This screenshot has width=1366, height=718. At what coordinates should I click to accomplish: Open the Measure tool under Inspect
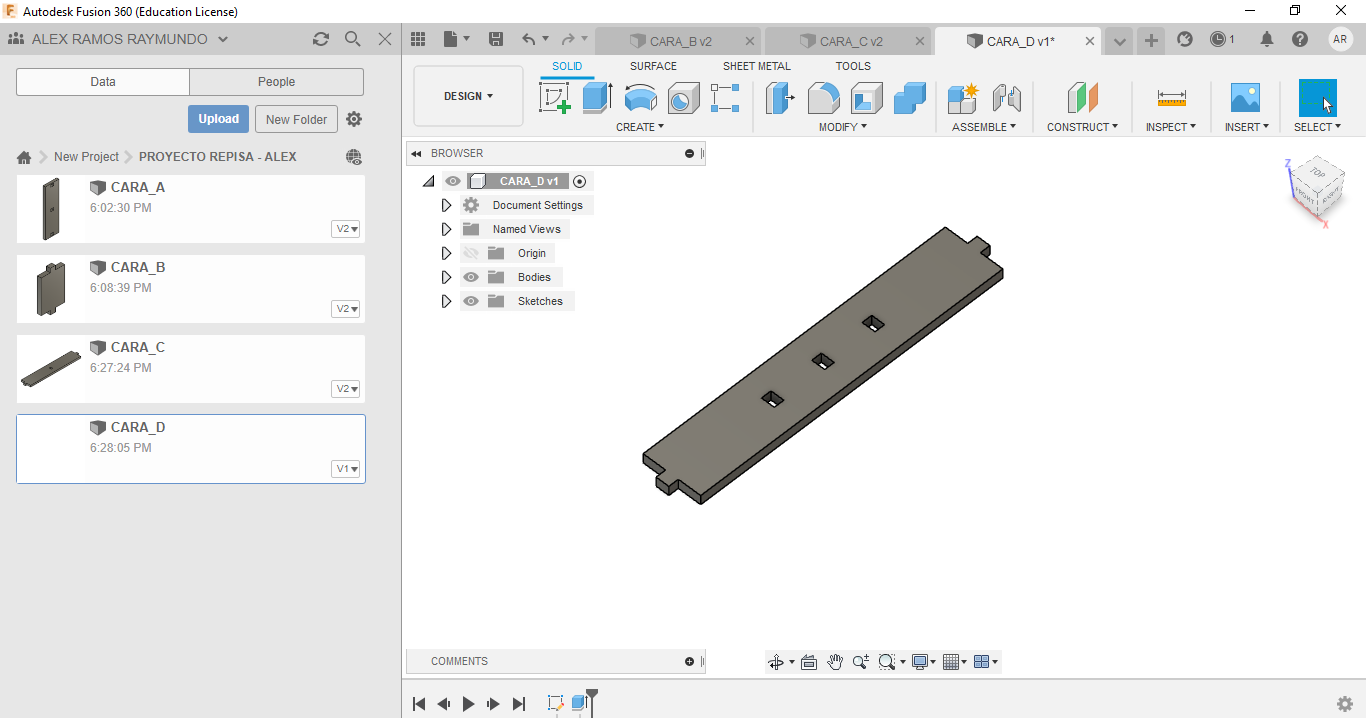pos(1171,98)
